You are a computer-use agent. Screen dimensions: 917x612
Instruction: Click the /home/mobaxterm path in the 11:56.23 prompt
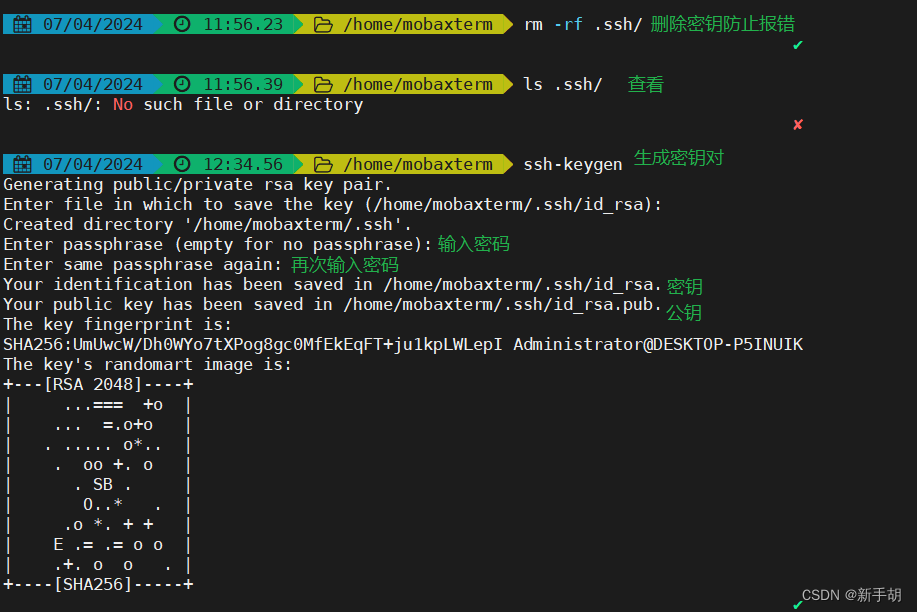pos(418,25)
